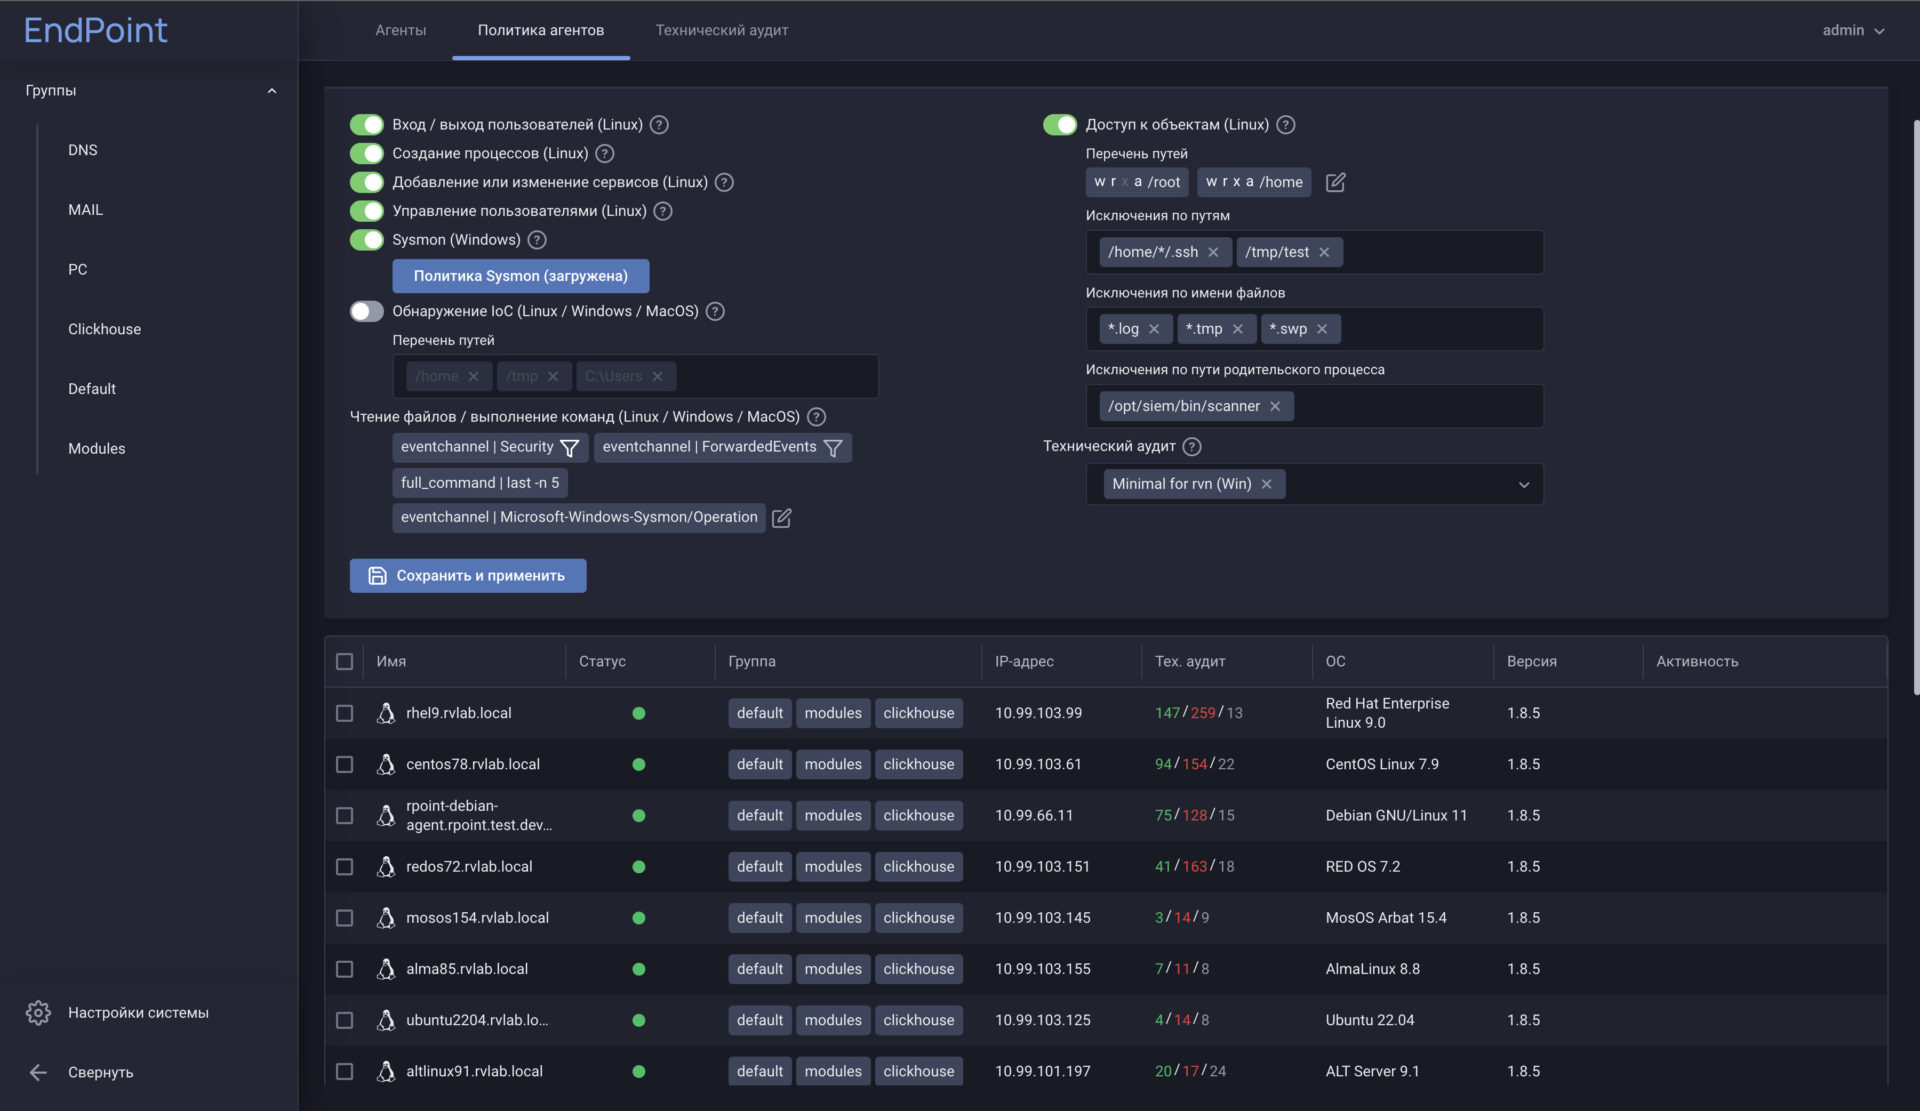
Task: Enable Обнаружение IoC switch
Action: (367, 312)
